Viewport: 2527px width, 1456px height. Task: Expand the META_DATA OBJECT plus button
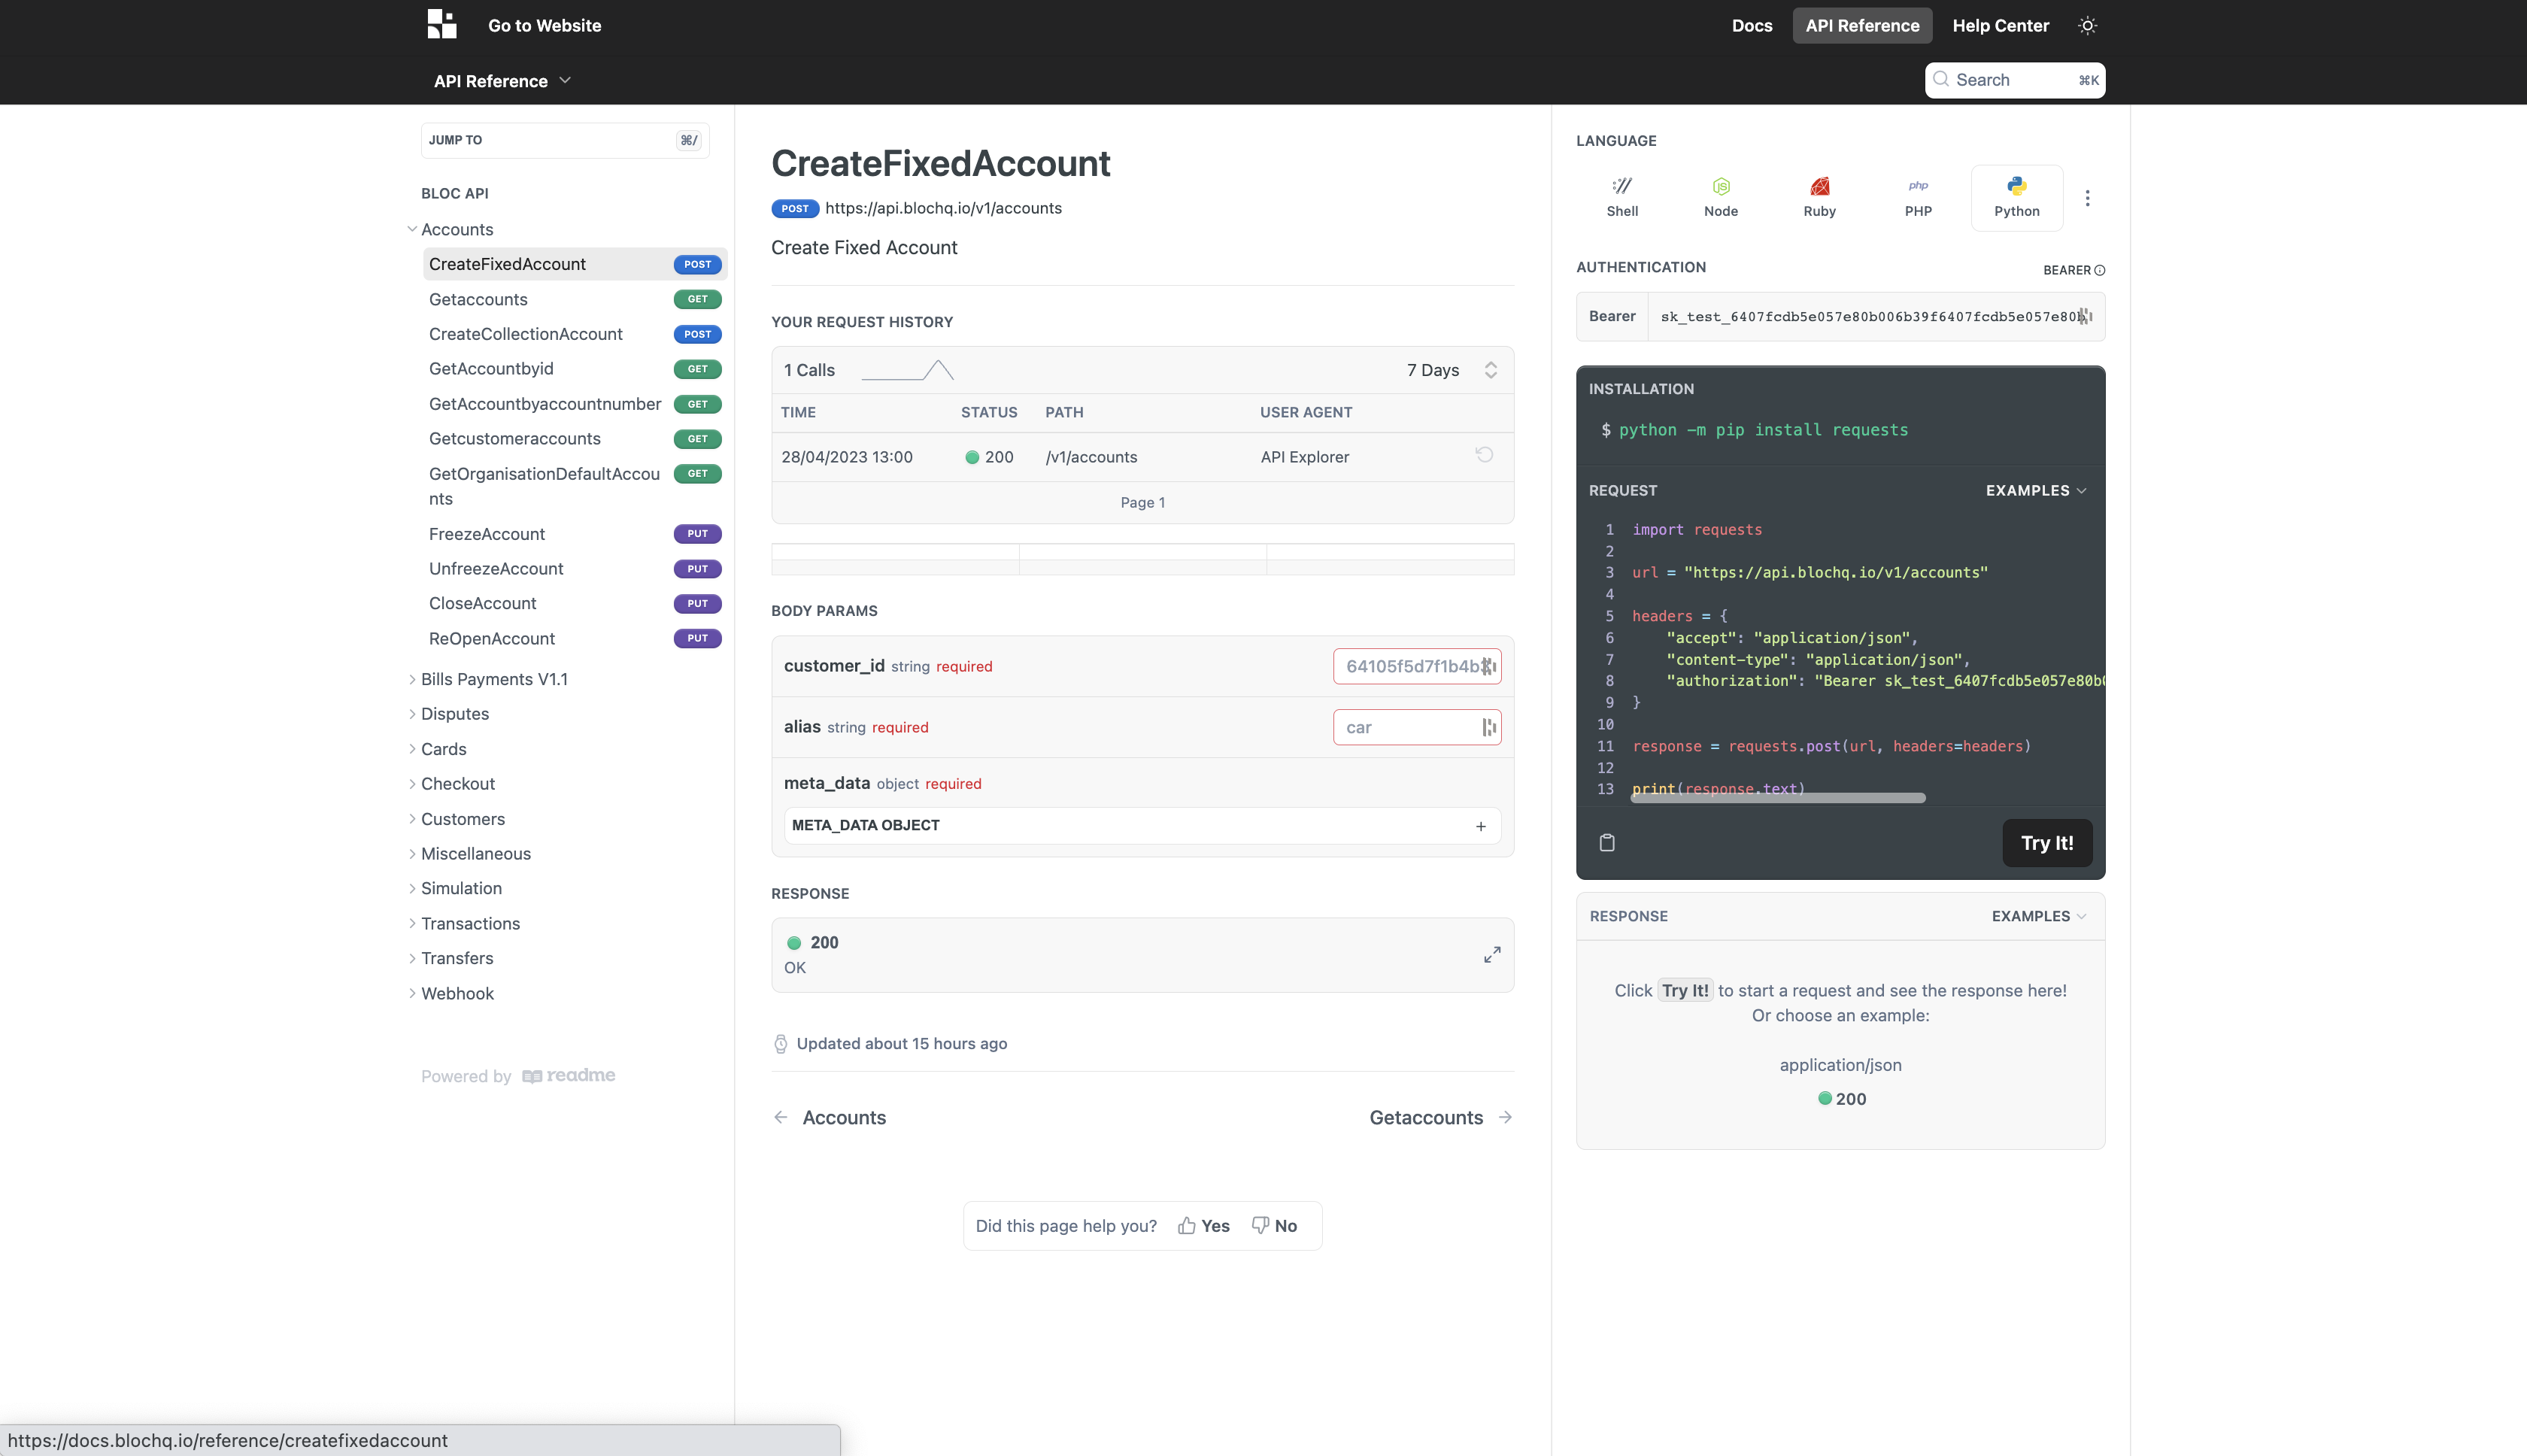point(1479,826)
